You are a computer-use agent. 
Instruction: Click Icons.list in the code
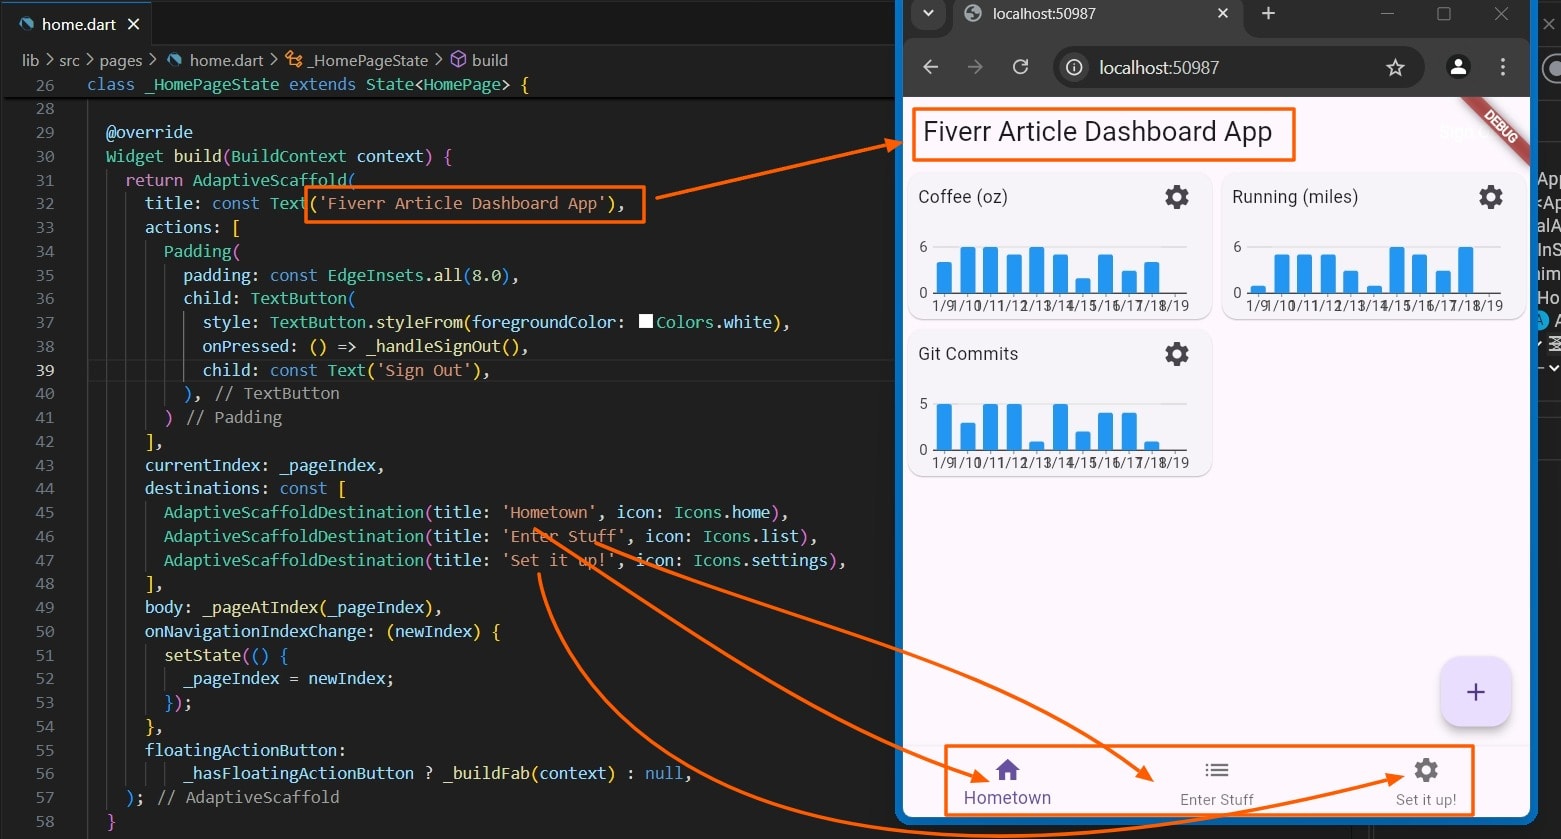tap(751, 536)
